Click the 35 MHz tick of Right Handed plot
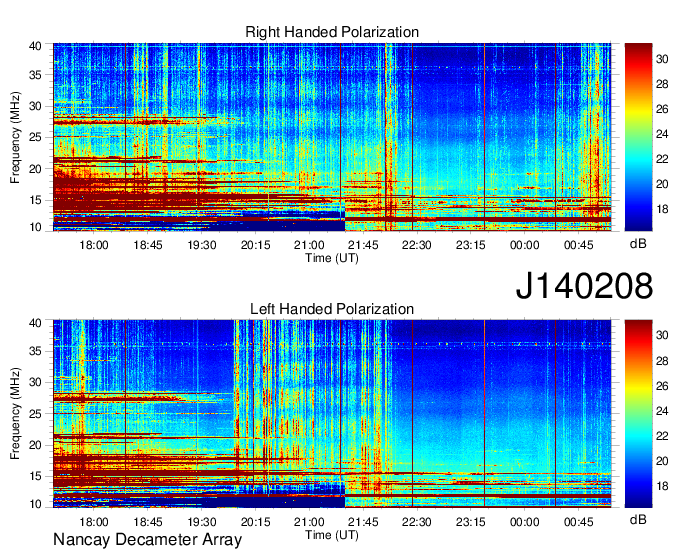 [35, 75]
